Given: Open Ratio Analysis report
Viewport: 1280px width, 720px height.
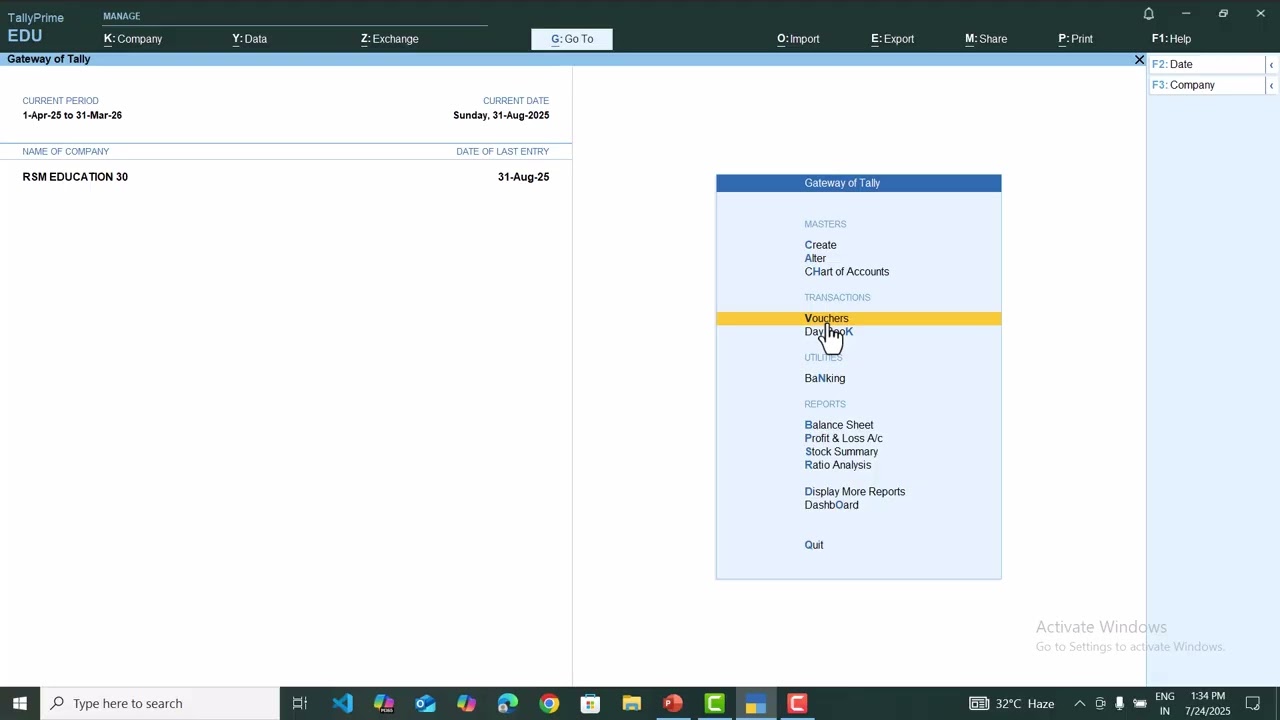Looking at the screenshot, I should pos(838,465).
